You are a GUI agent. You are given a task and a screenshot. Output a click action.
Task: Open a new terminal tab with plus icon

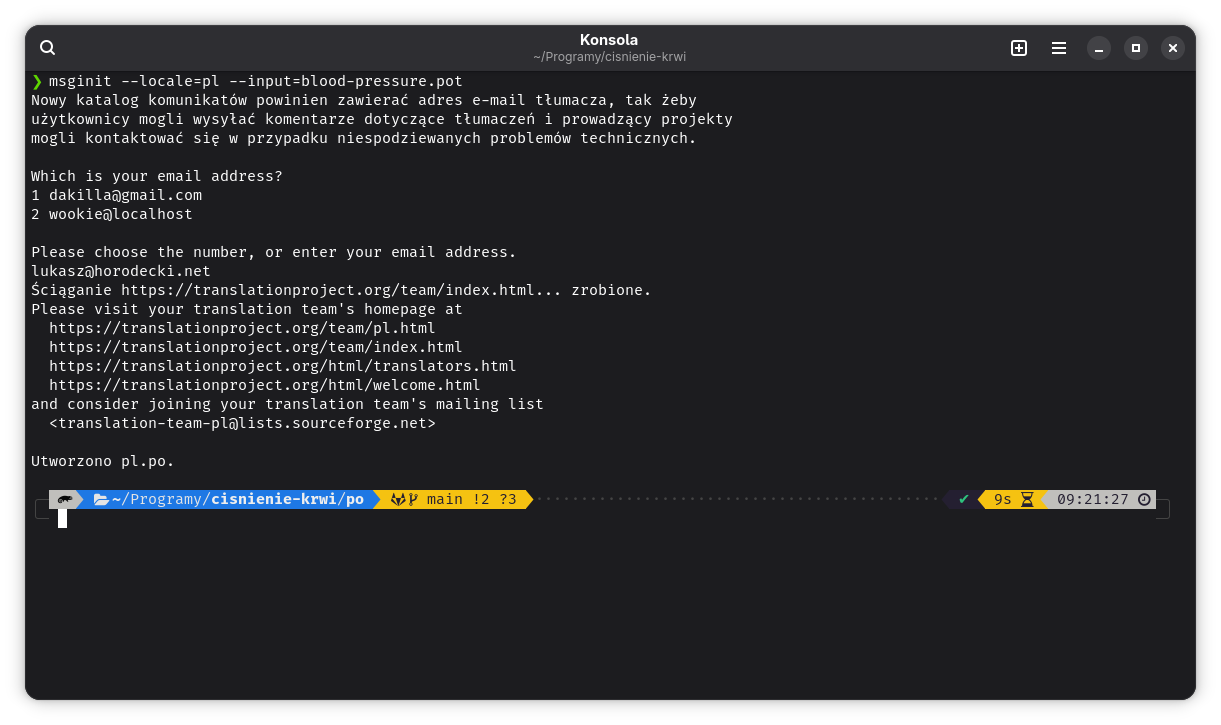[1019, 48]
